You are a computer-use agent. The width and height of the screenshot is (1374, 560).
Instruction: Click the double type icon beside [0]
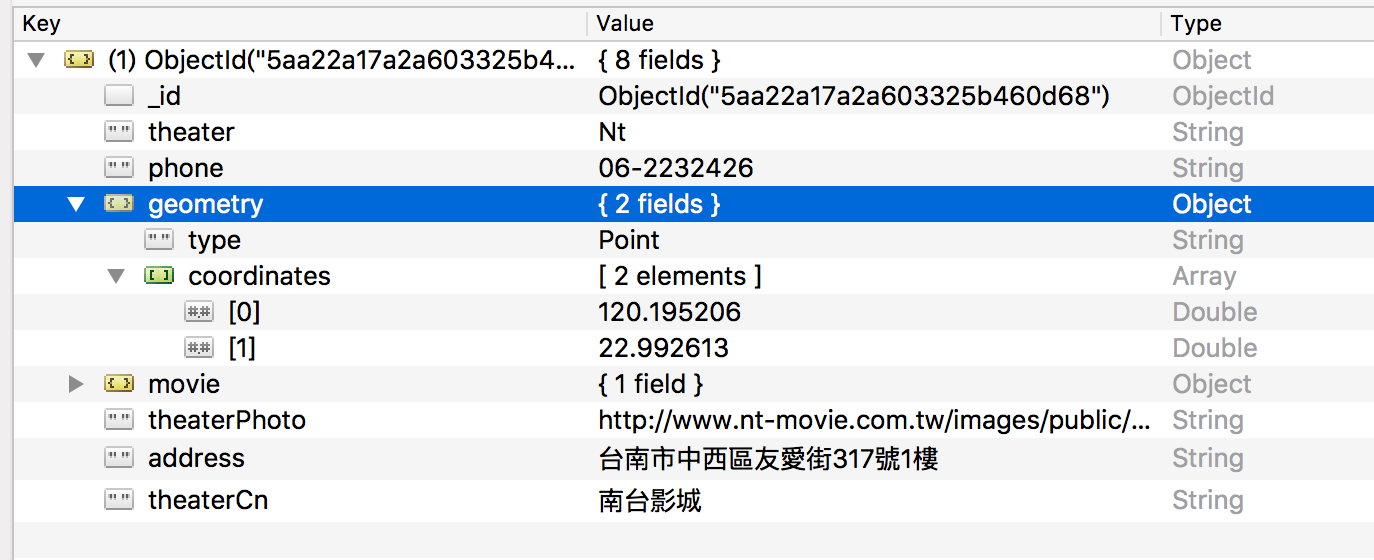tap(199, 312)
